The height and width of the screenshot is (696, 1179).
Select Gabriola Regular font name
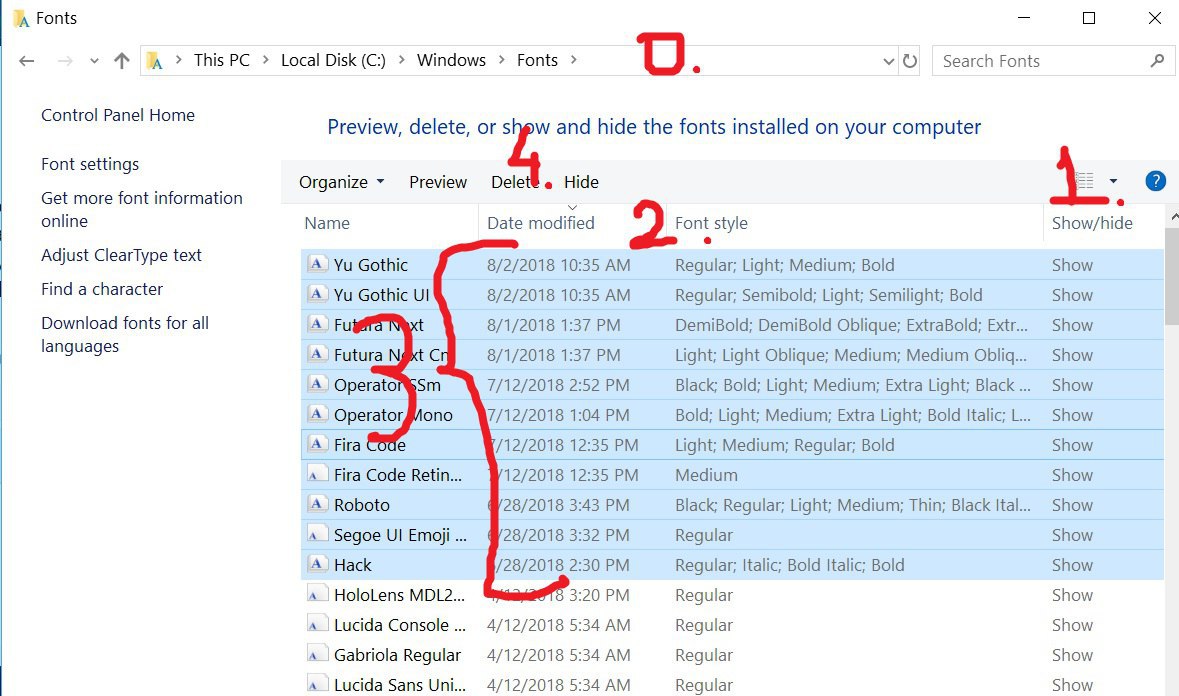point(397,655)
